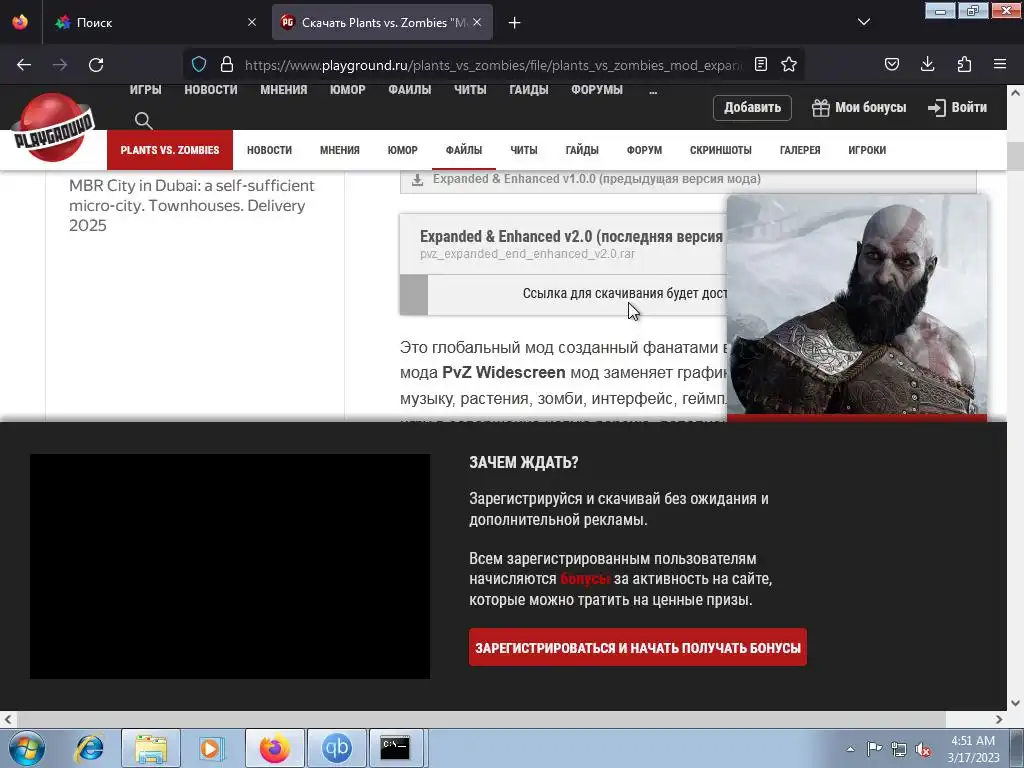This screenshot has height=768, width=1024.
Task: Open the tracking protection shield icon
Action: click(199, 64)
